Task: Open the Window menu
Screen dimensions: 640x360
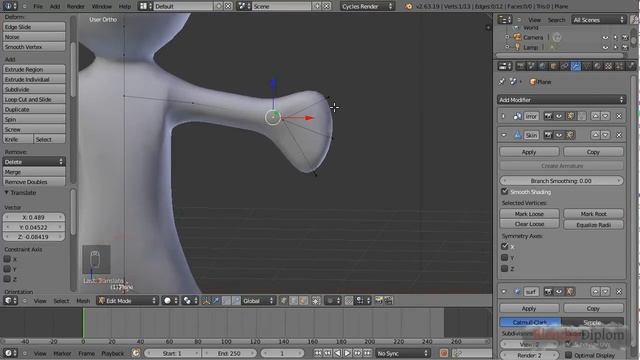Action: point(102,7)
